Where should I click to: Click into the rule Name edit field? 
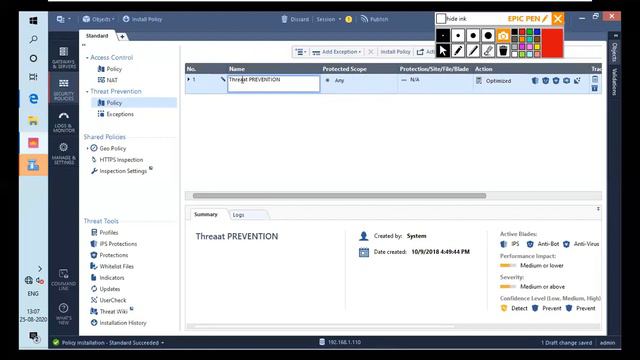click(273, 84)
